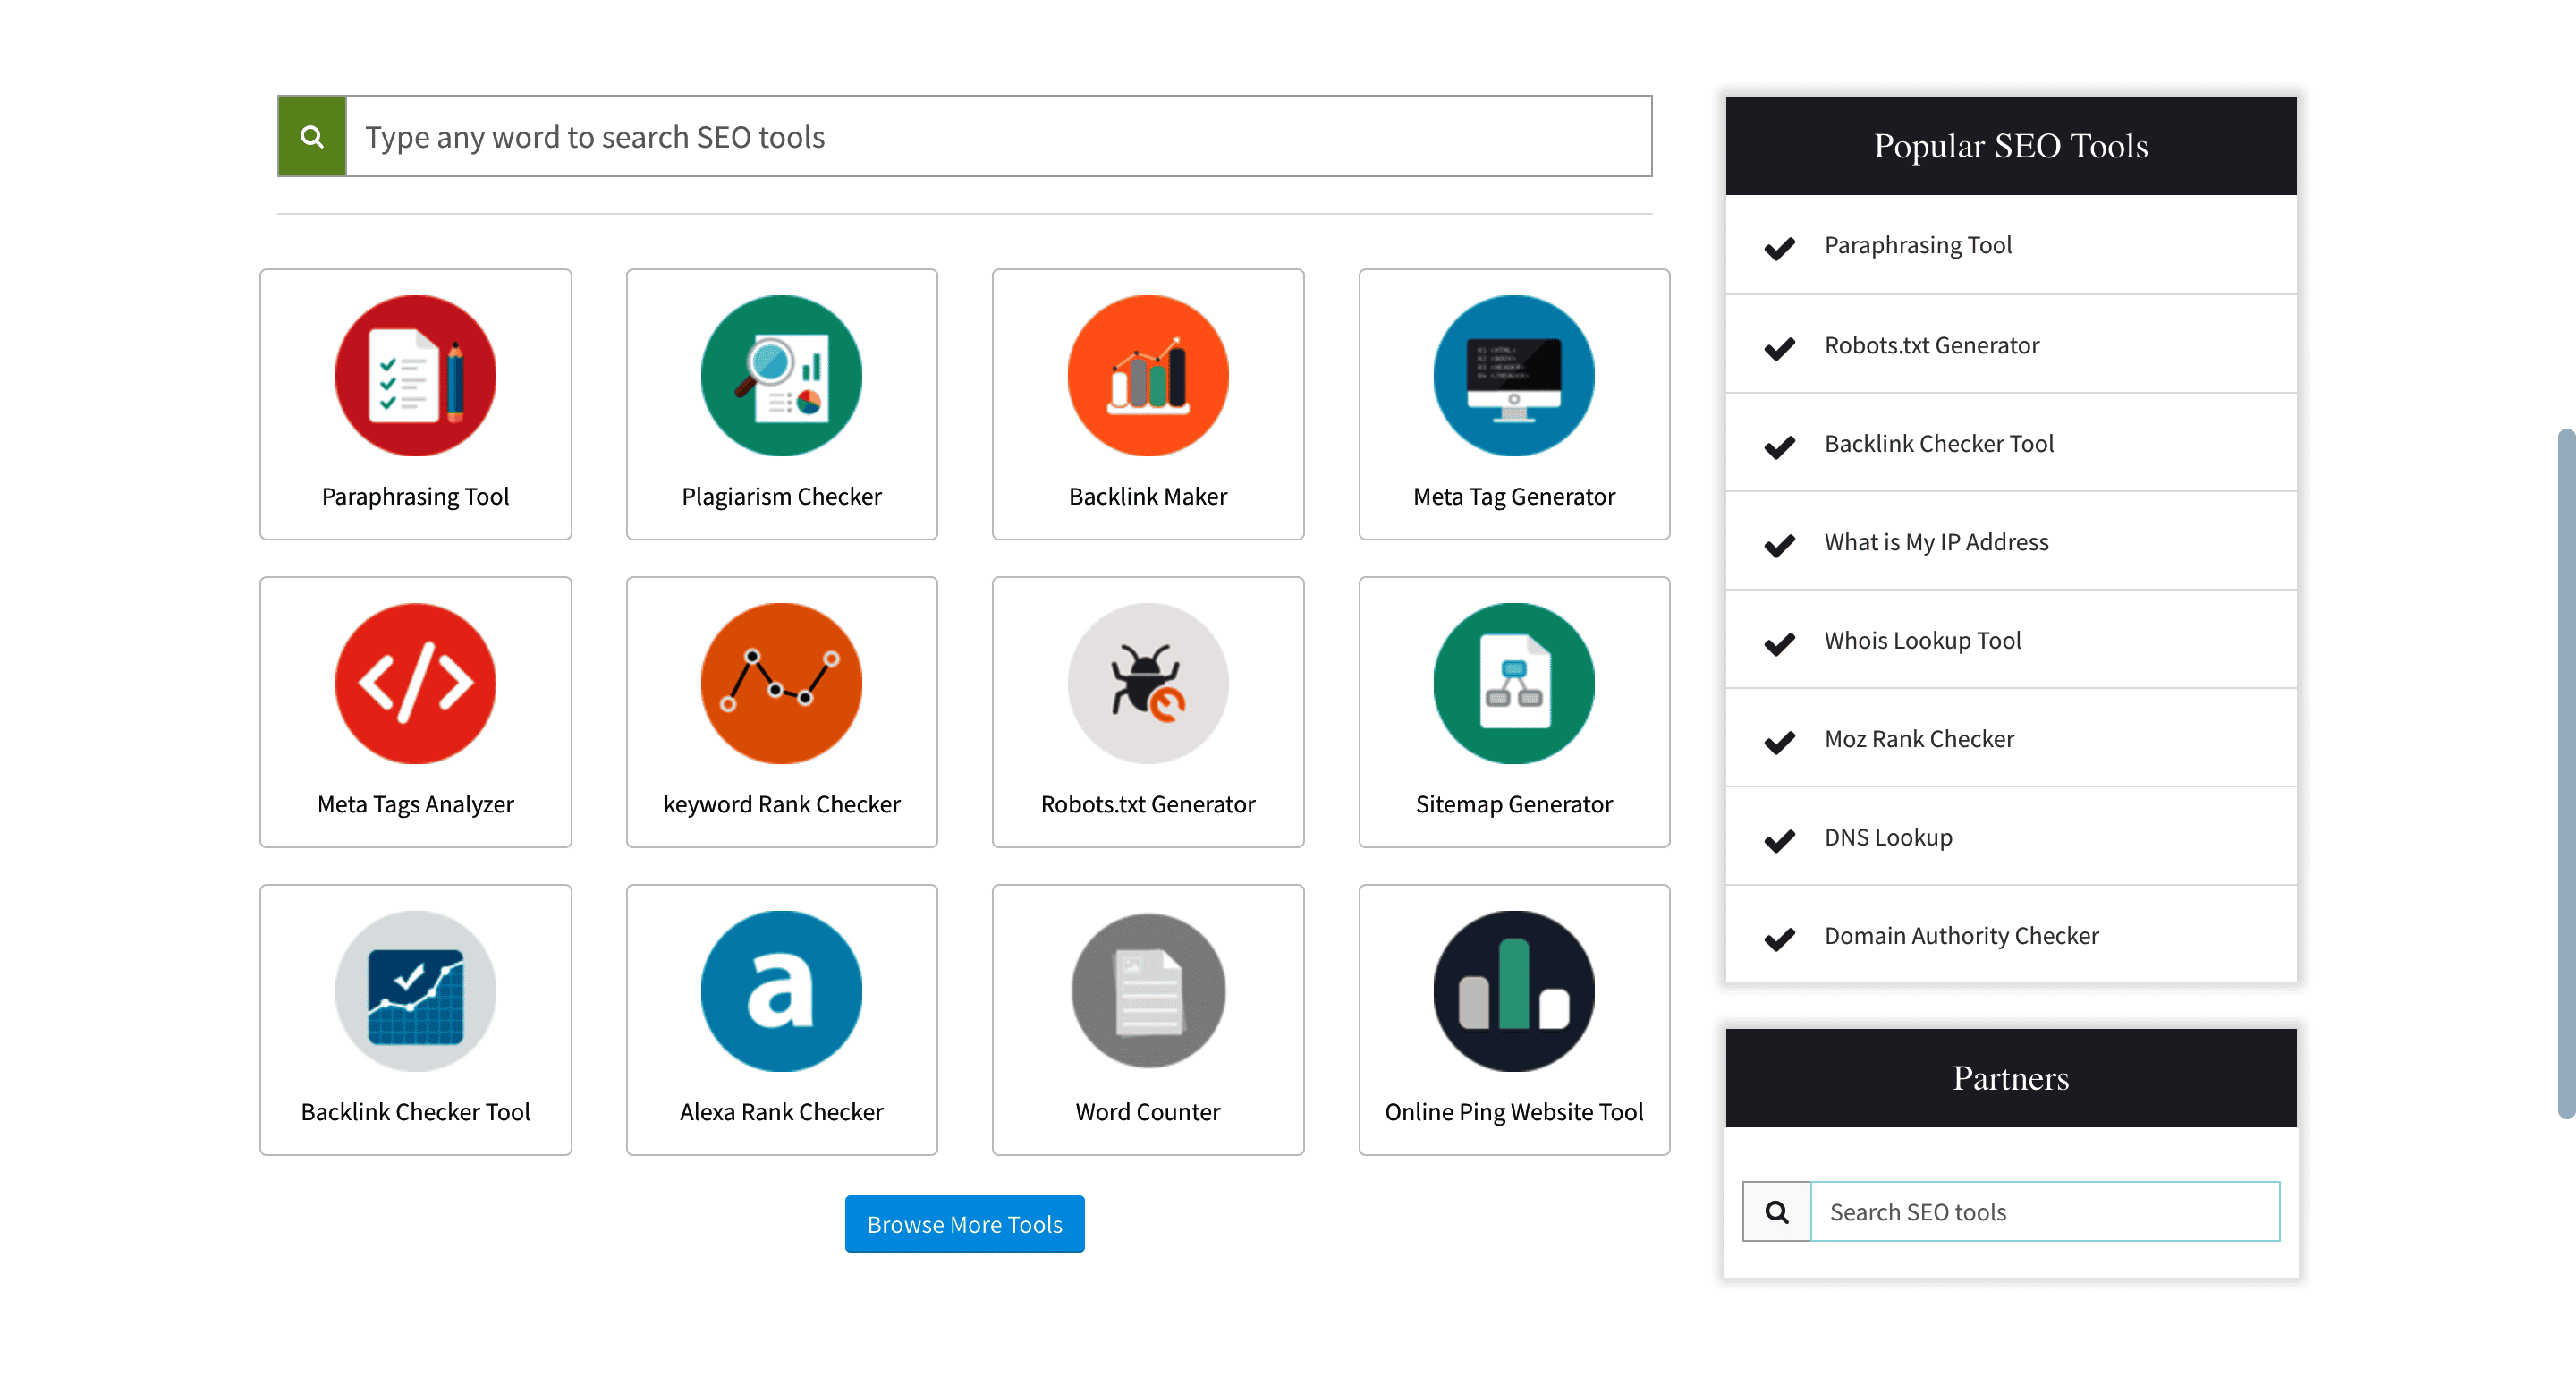Screen dimensions: 2576x1394
Task: Click the Robots.txt Generator bug icon
Action: coord(1147,683)
